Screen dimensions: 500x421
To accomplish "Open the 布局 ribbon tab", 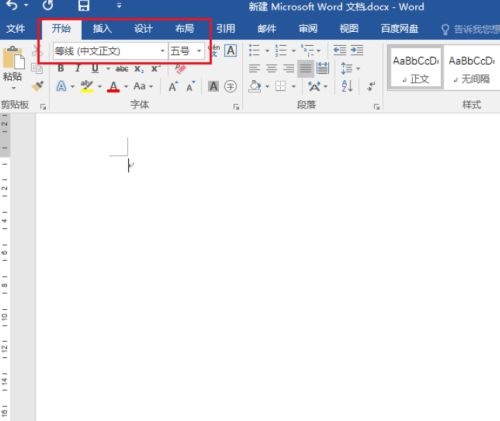I will tap(185, 29).
